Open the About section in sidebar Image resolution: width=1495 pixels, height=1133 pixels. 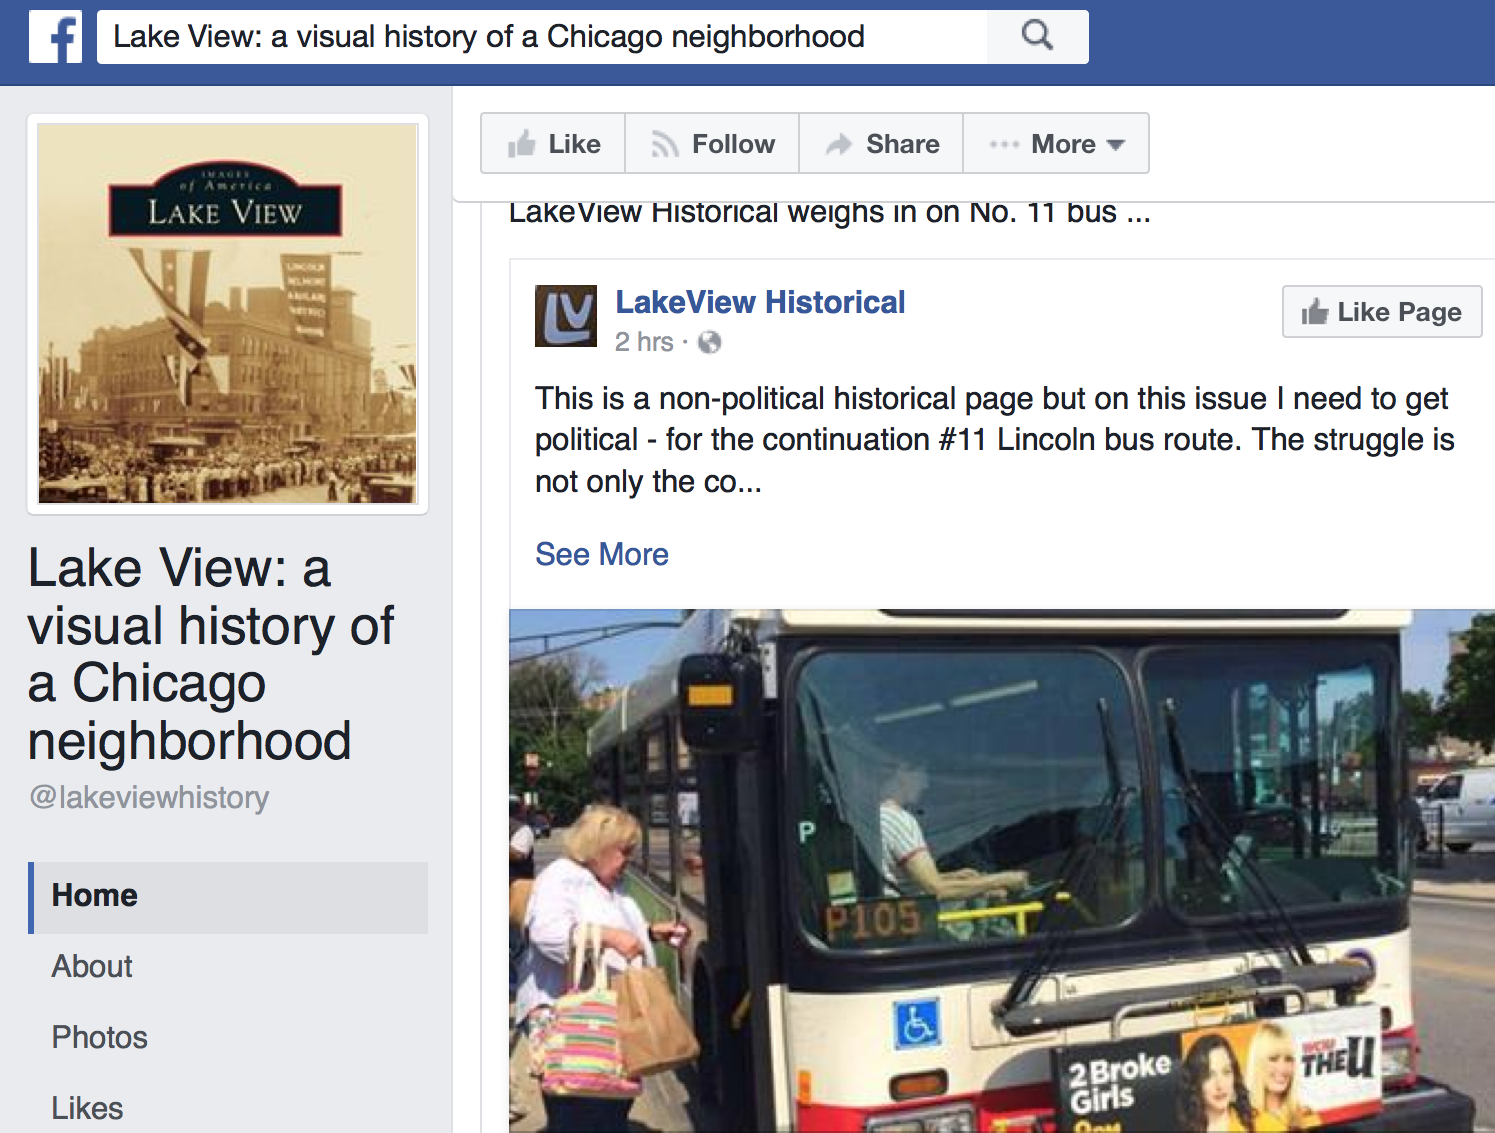point(92,966)
